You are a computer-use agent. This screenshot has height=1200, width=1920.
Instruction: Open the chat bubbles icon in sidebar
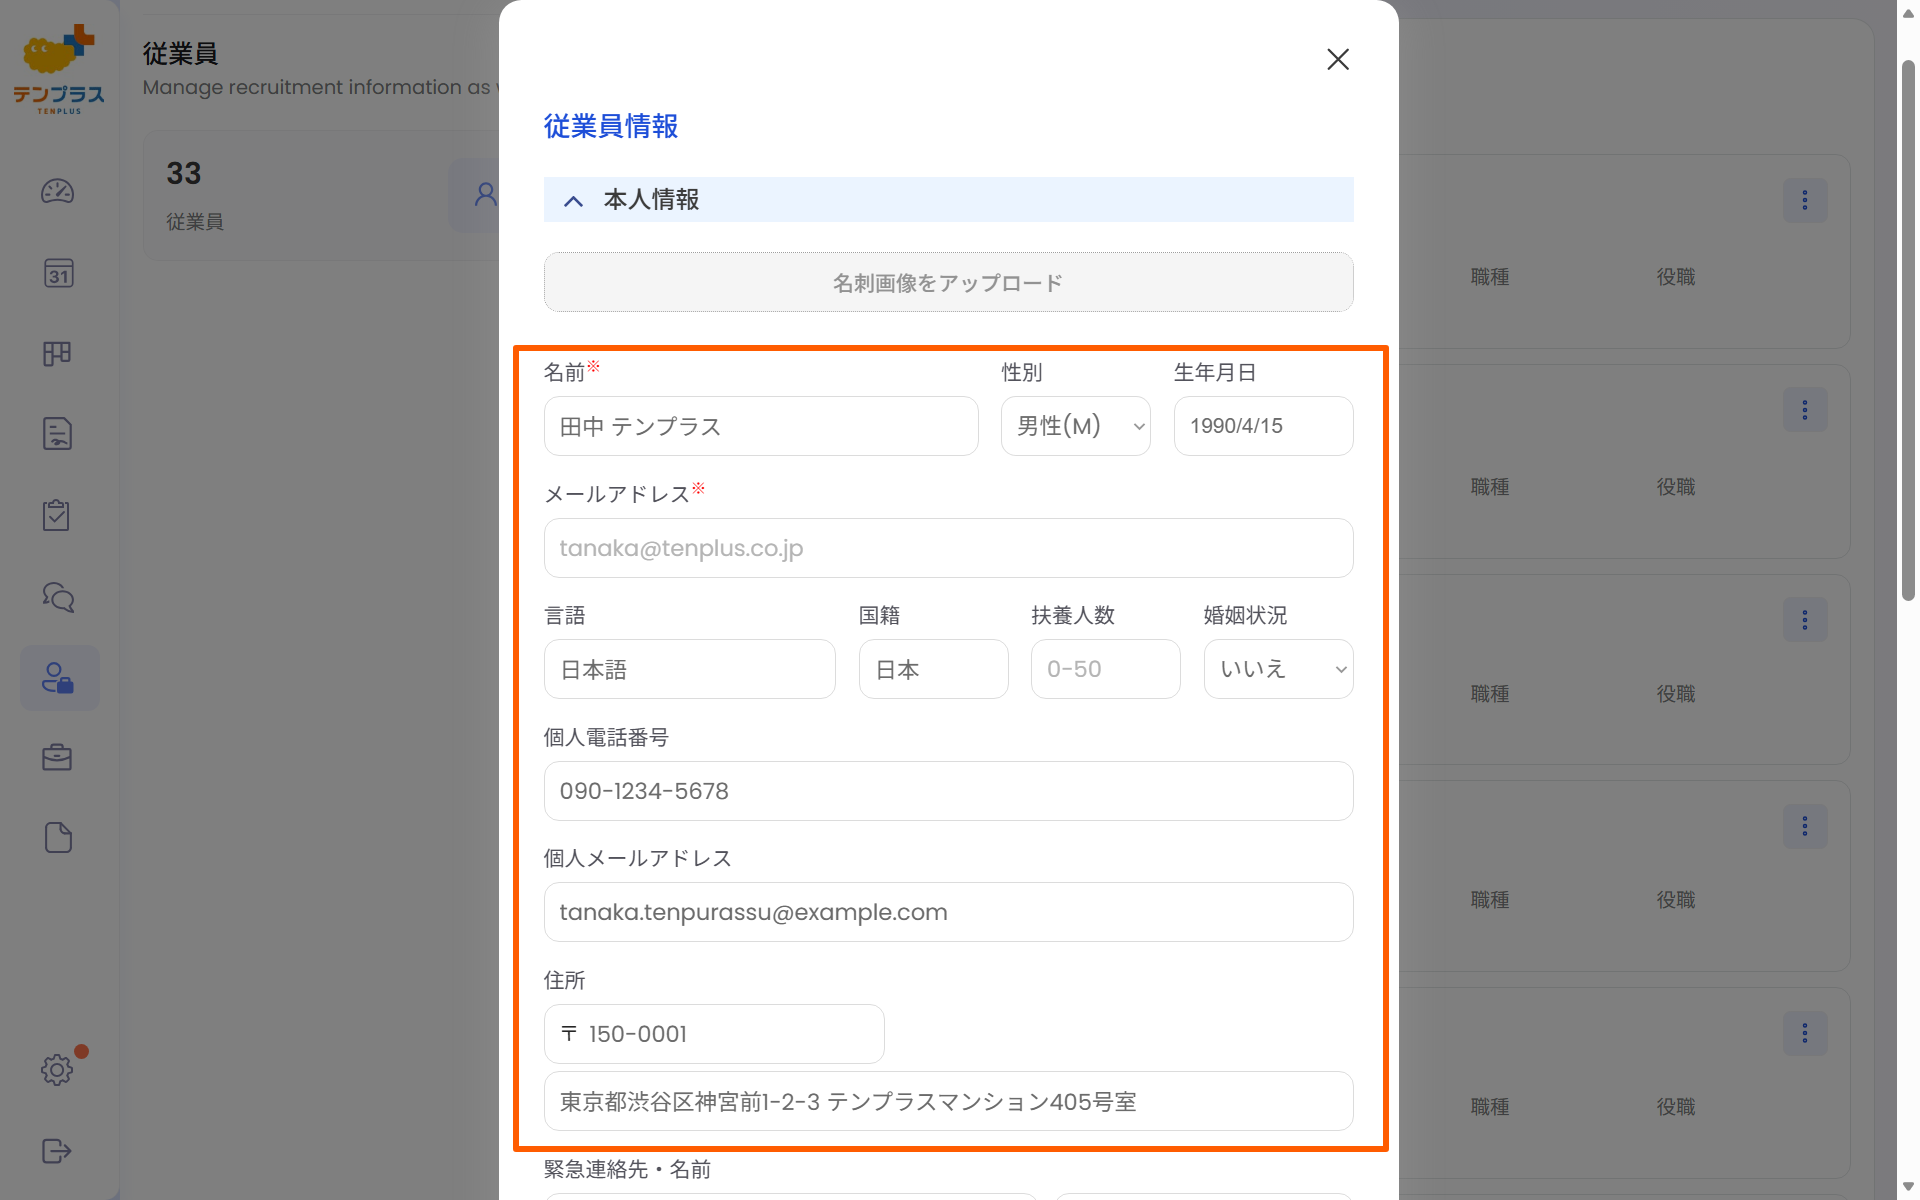58,597
